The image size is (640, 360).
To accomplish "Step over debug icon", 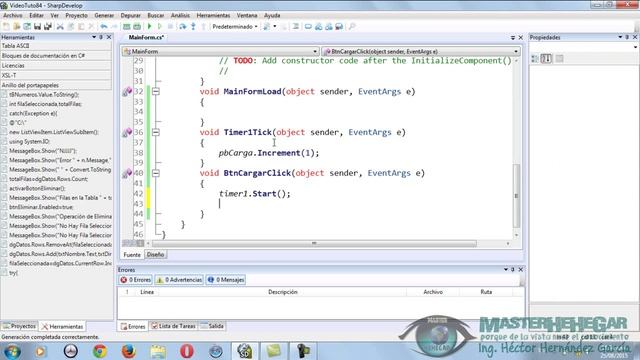I will coord(182,27).
